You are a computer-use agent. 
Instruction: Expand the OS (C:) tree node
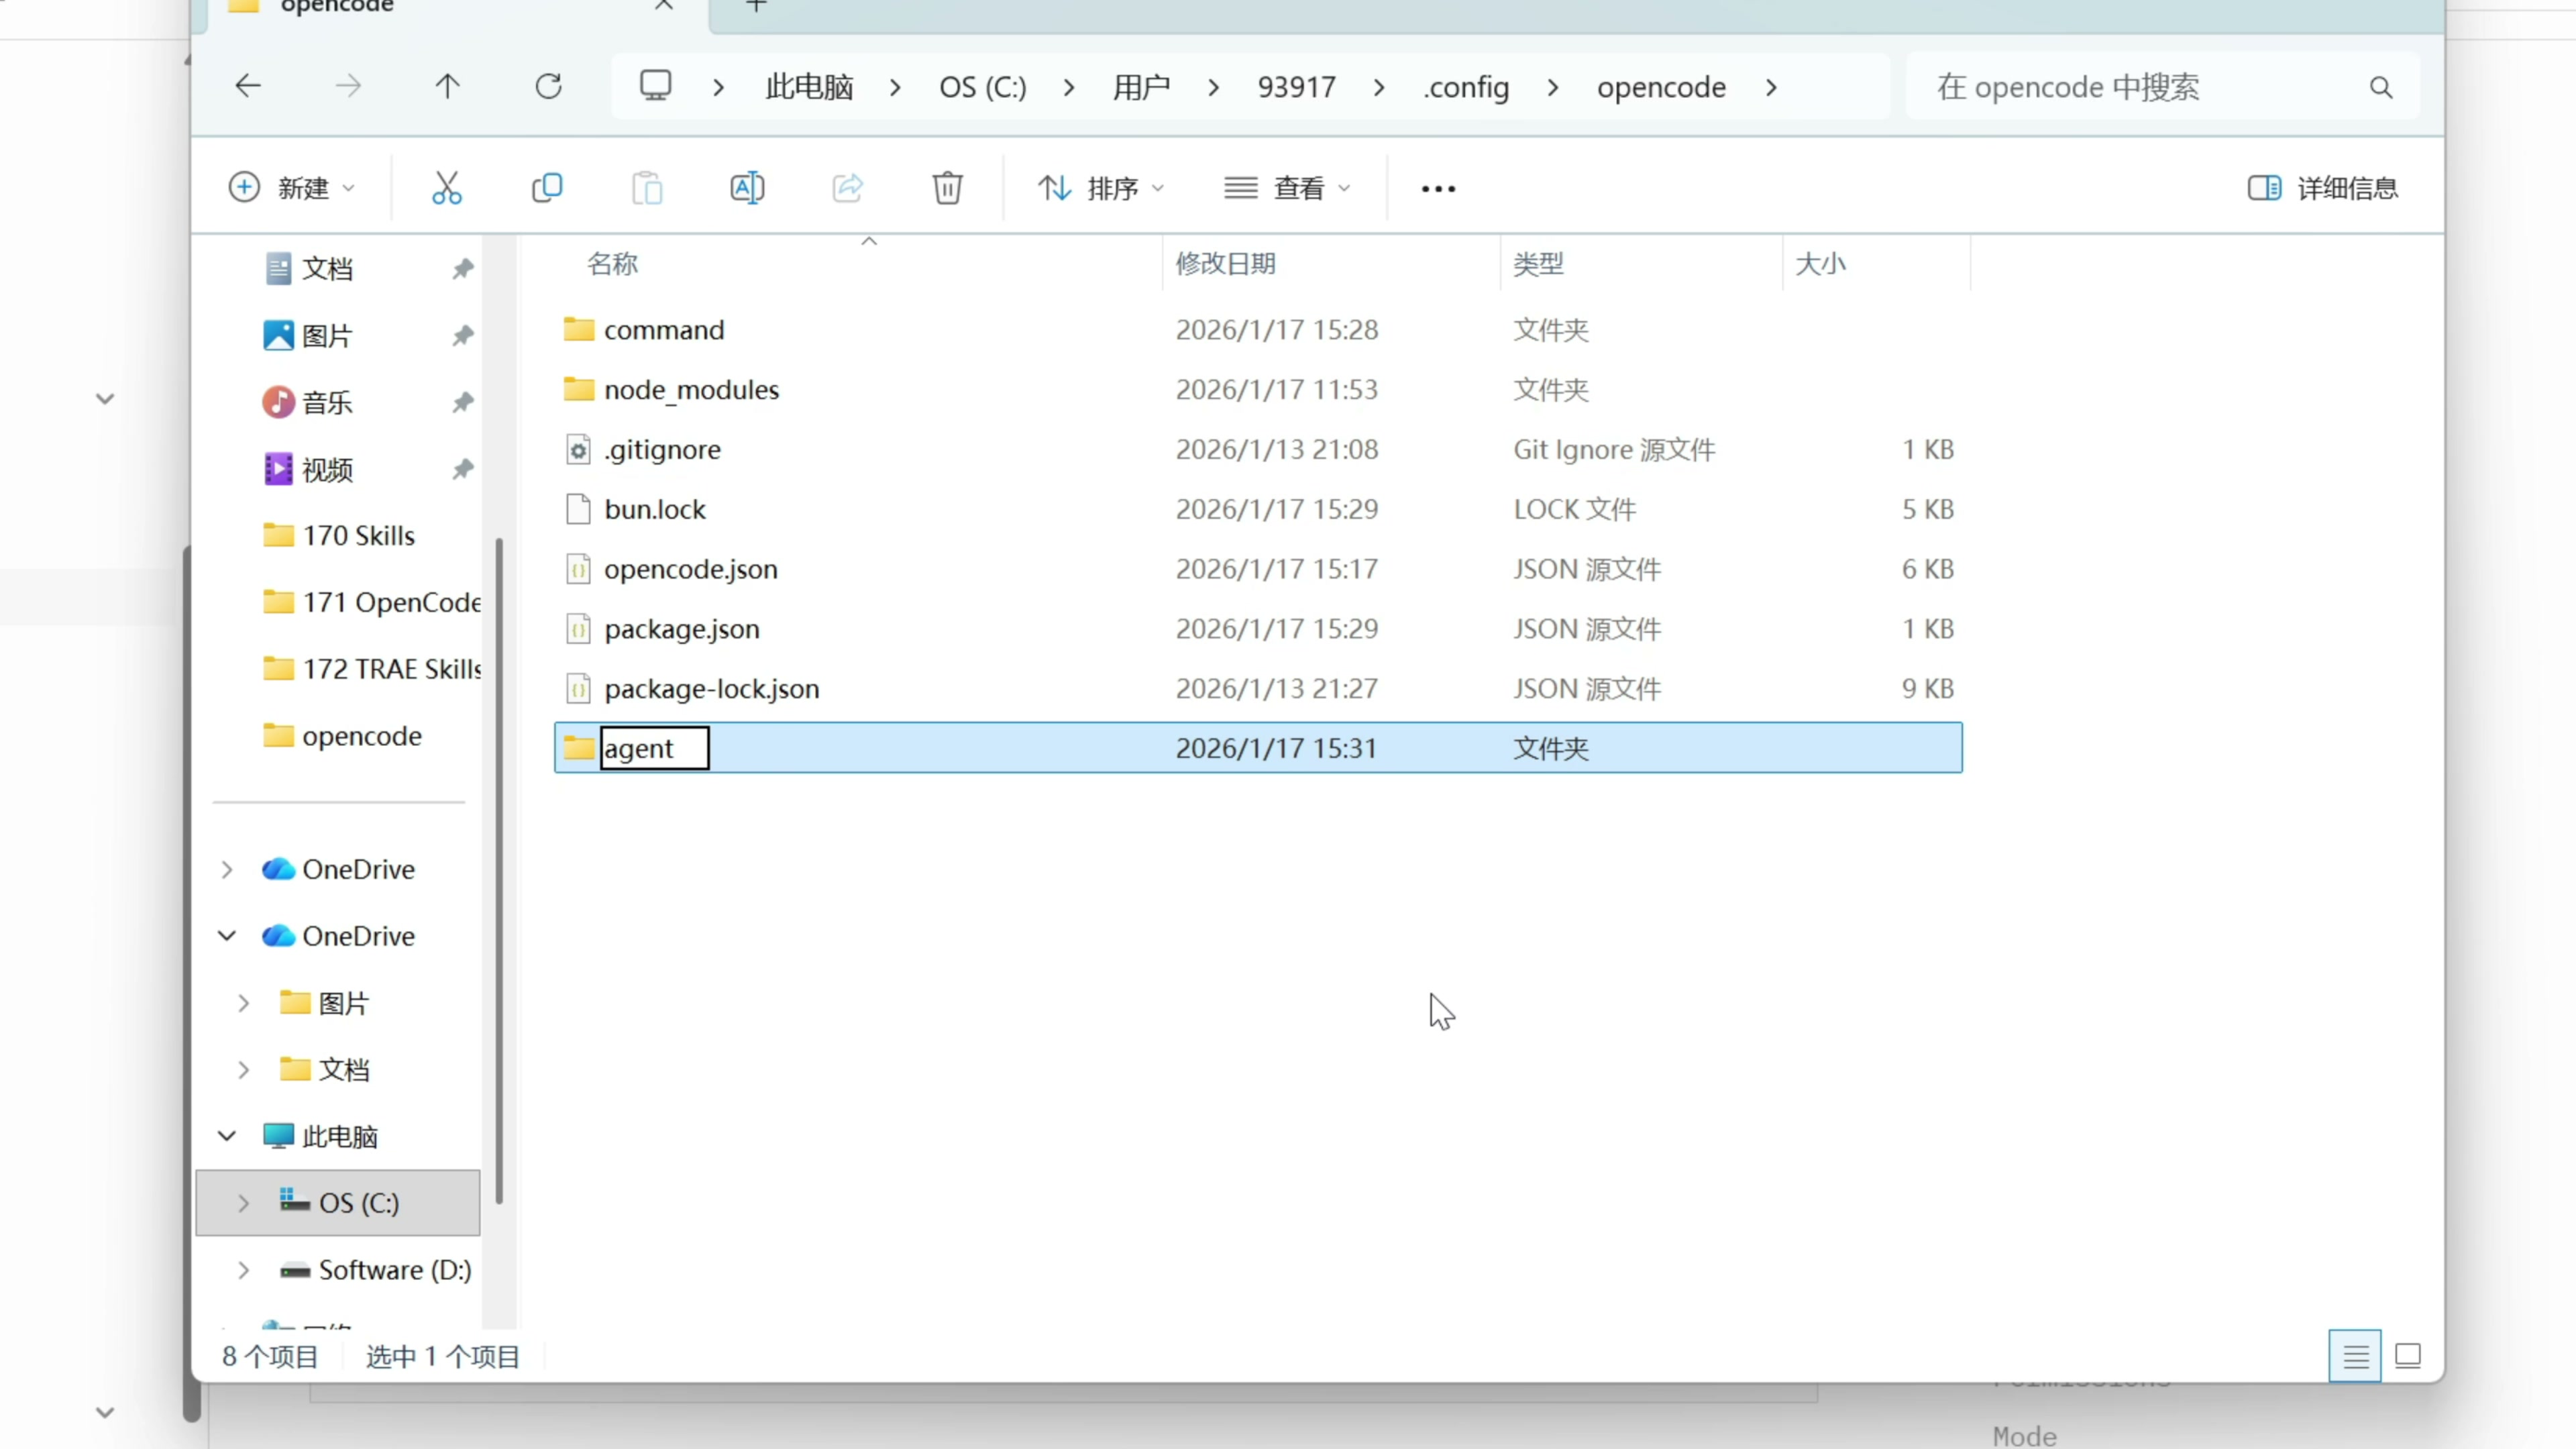click(x=243, y=1203)
